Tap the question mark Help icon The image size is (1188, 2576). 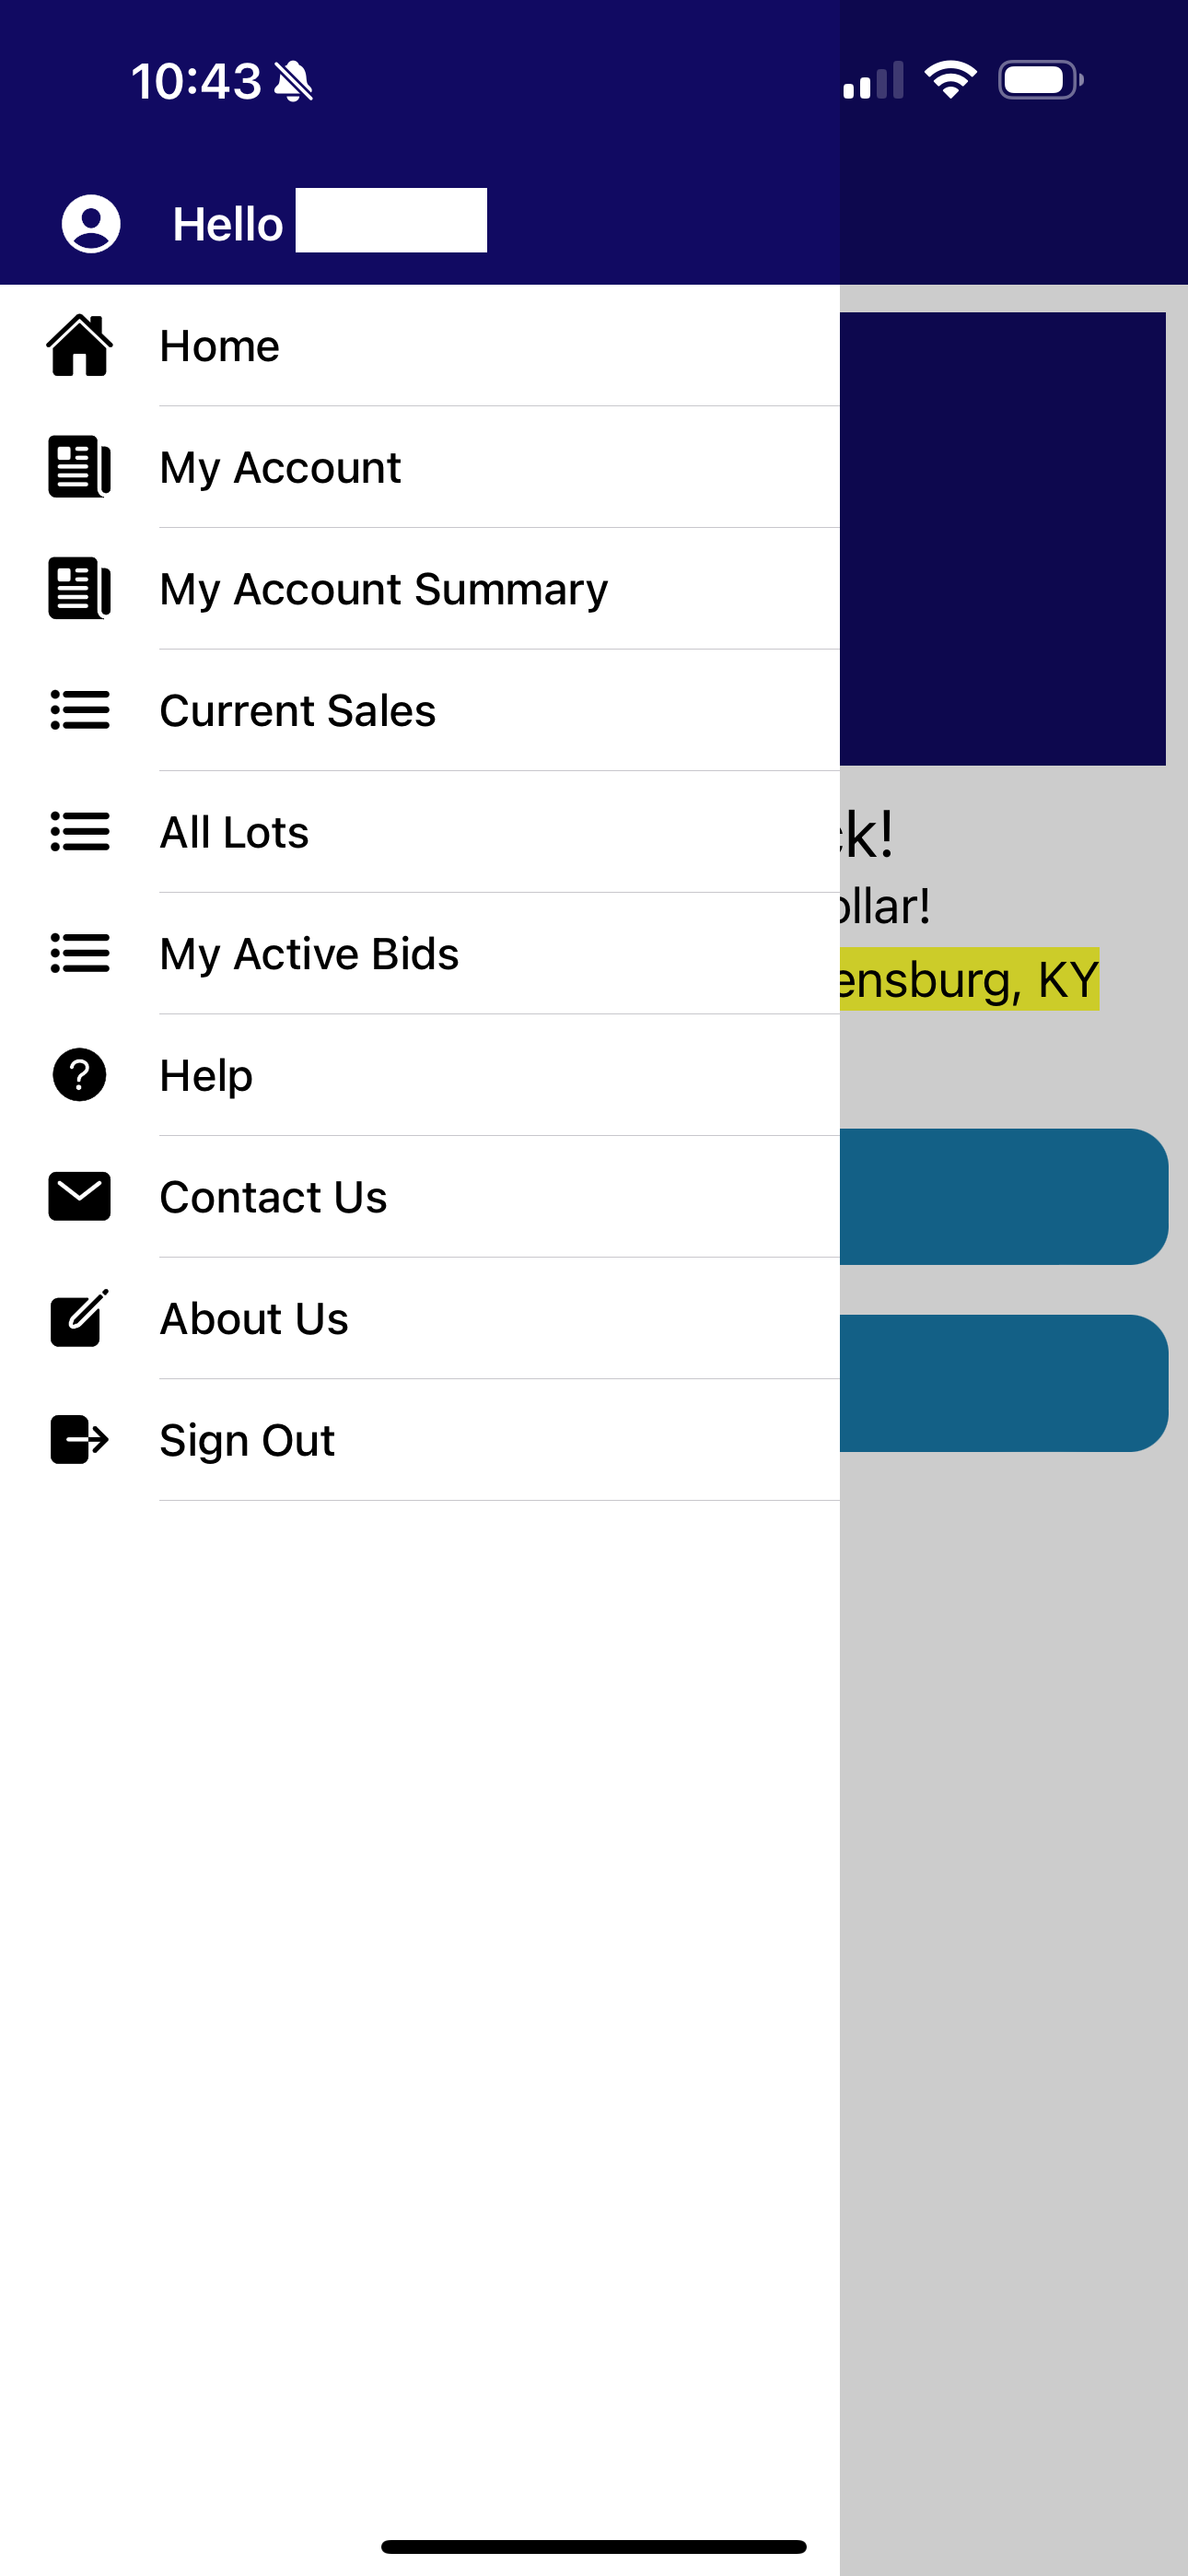(79, 1075)
